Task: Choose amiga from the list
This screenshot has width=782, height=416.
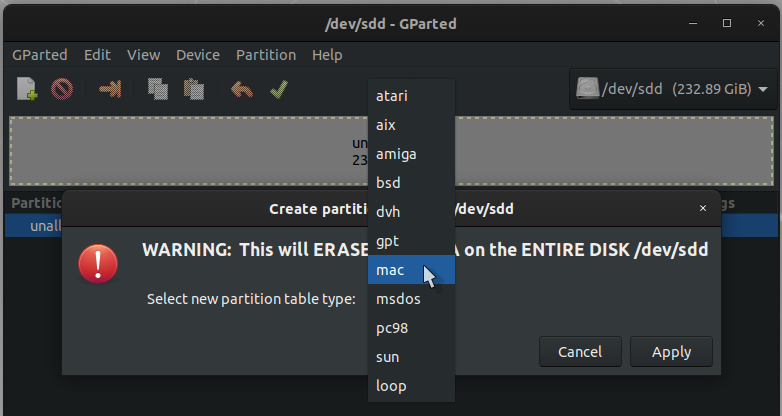Action: 411,154
